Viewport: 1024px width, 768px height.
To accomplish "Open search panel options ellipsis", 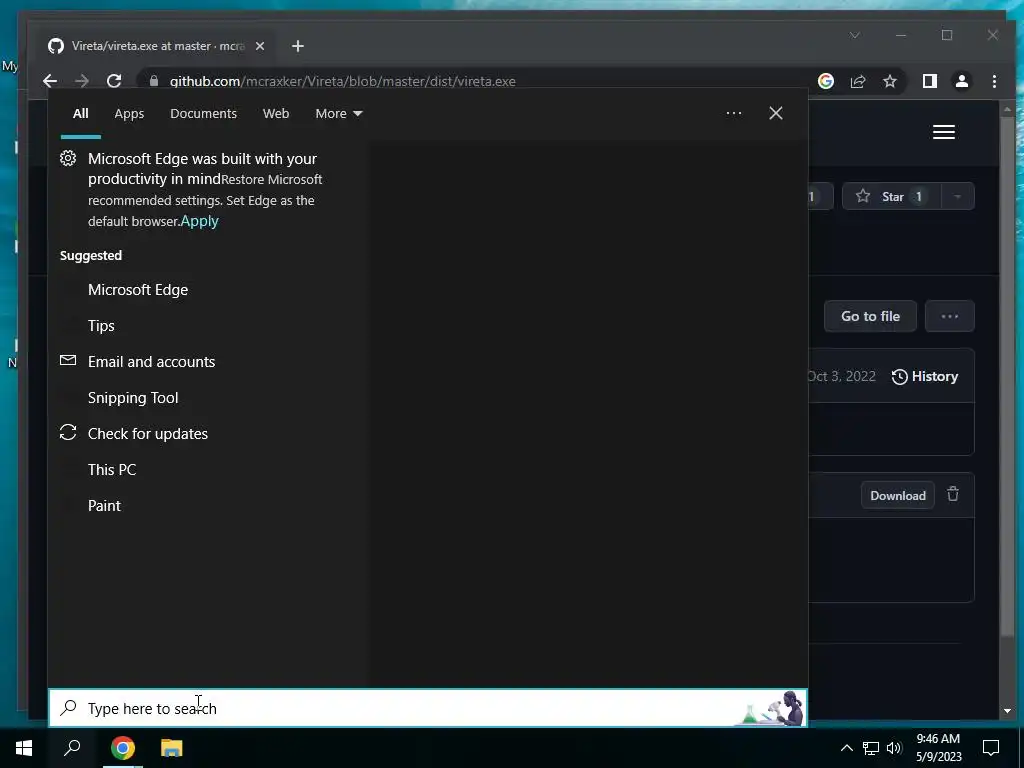I will (x=733, y=113).
